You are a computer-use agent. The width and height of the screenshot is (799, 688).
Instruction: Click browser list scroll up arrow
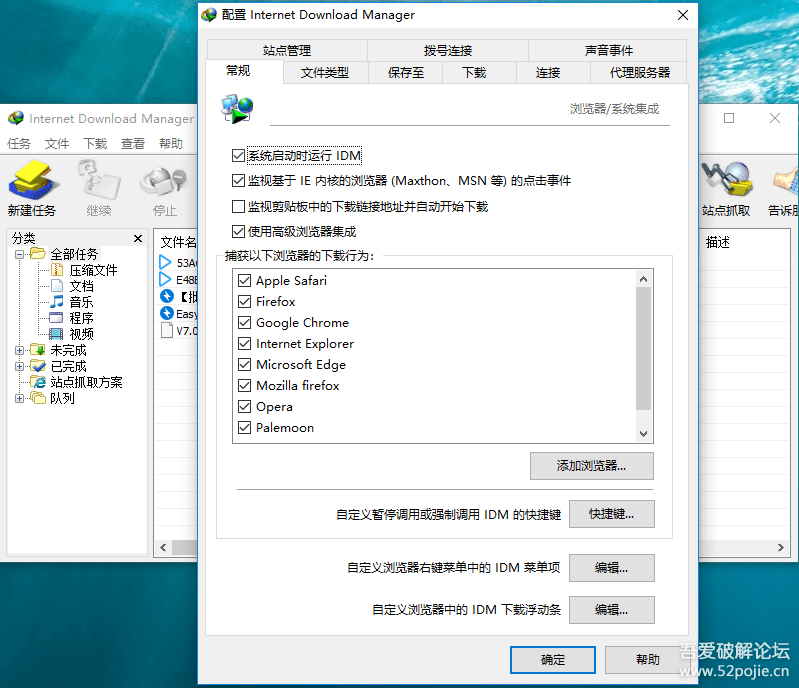pyautogui.click(x=644, y=279)
